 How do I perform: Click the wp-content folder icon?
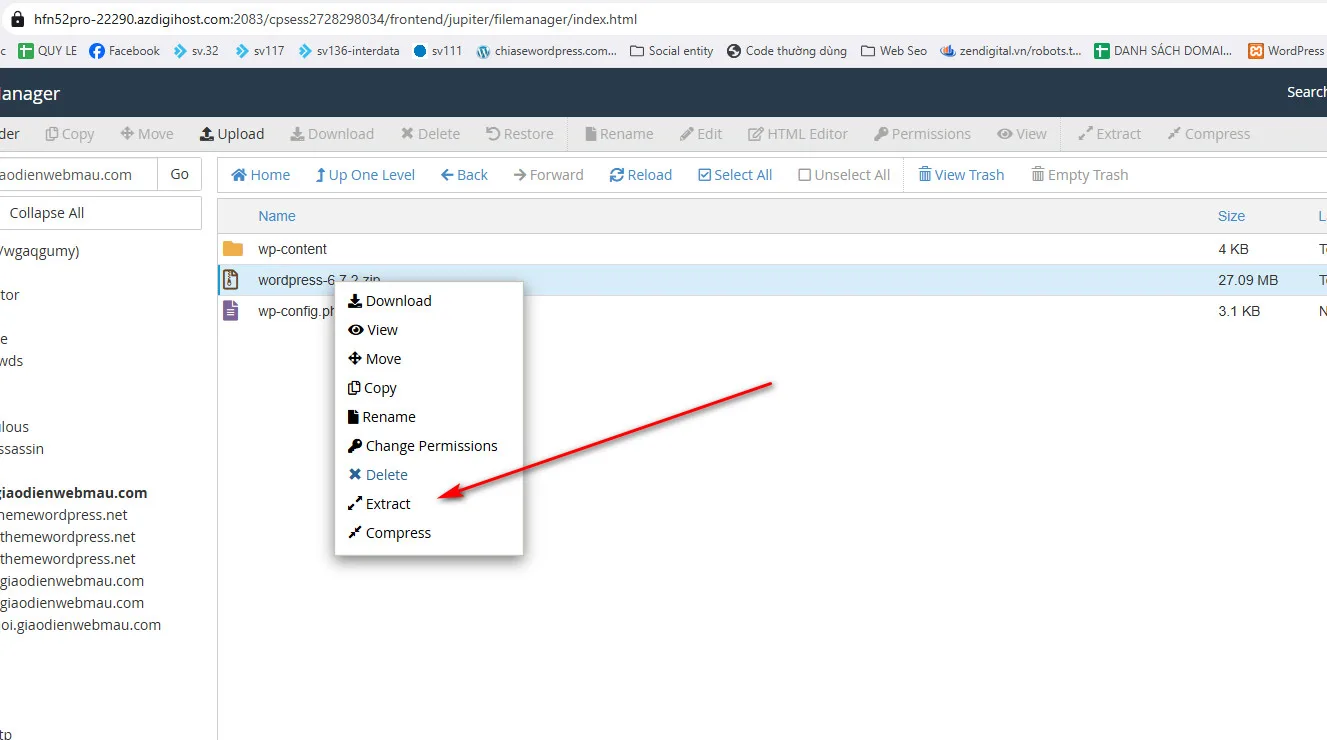point(232,249)
